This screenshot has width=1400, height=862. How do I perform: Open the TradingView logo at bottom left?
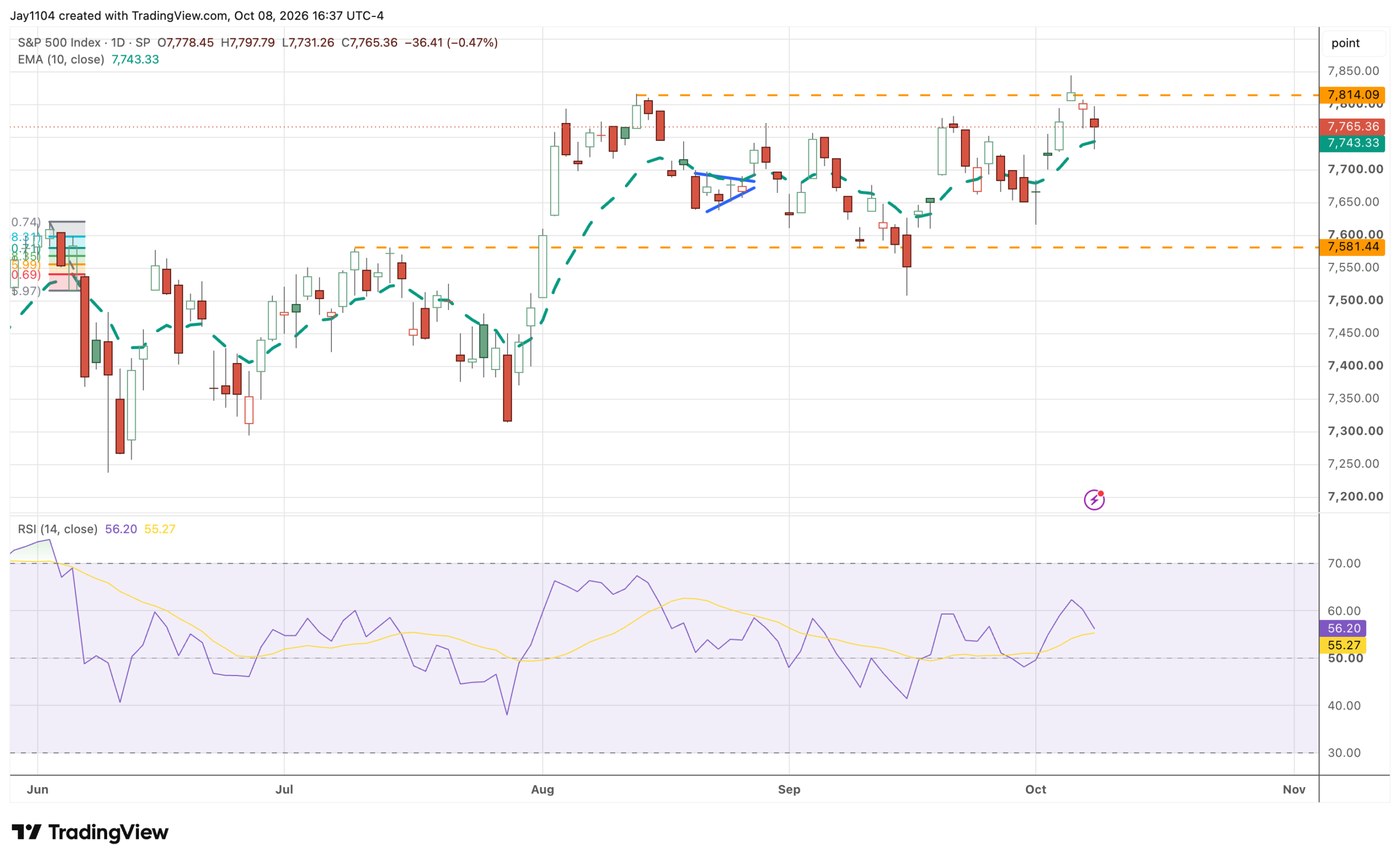[90, 832]
